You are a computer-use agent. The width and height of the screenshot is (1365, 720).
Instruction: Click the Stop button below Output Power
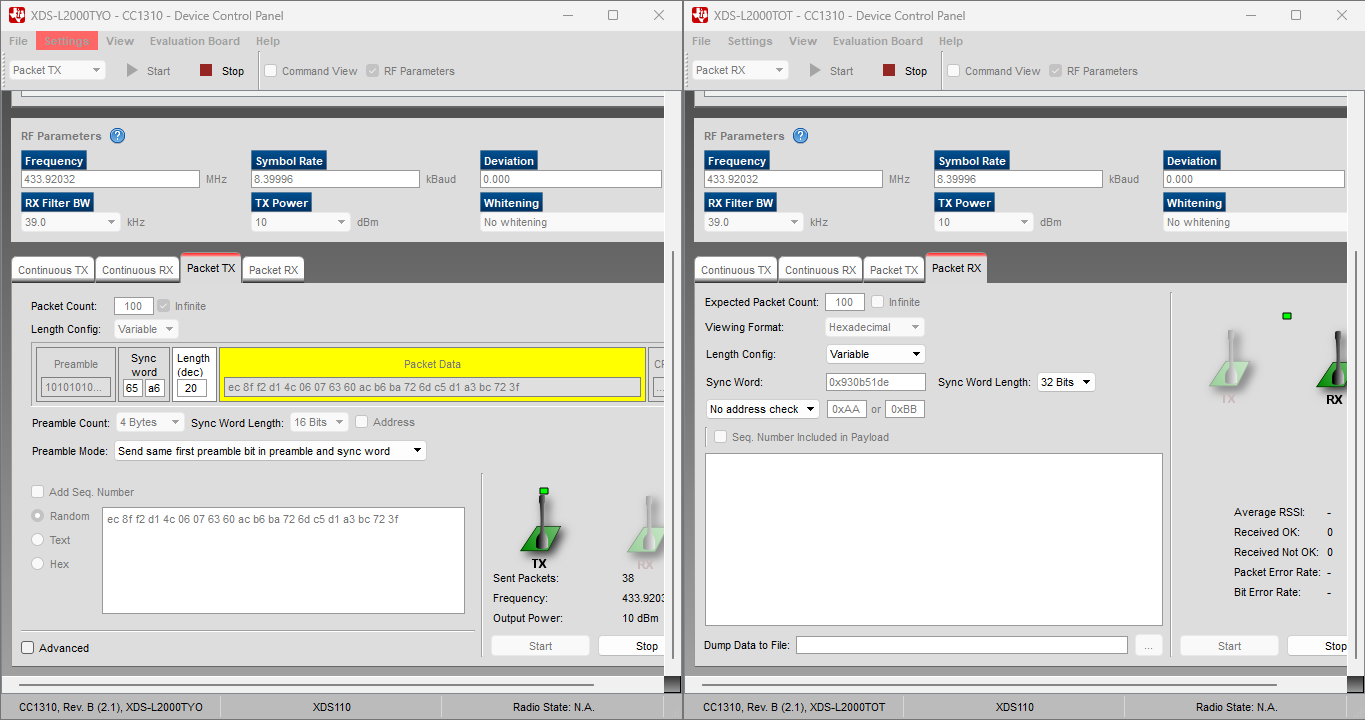pyautogui.click(x=647, y=646)
